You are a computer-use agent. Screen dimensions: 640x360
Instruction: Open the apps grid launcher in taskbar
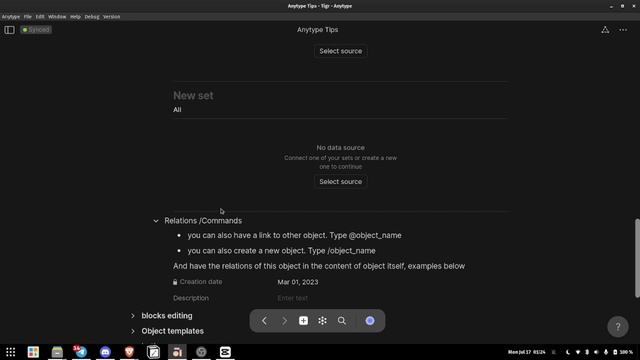[x=11, y=352]
